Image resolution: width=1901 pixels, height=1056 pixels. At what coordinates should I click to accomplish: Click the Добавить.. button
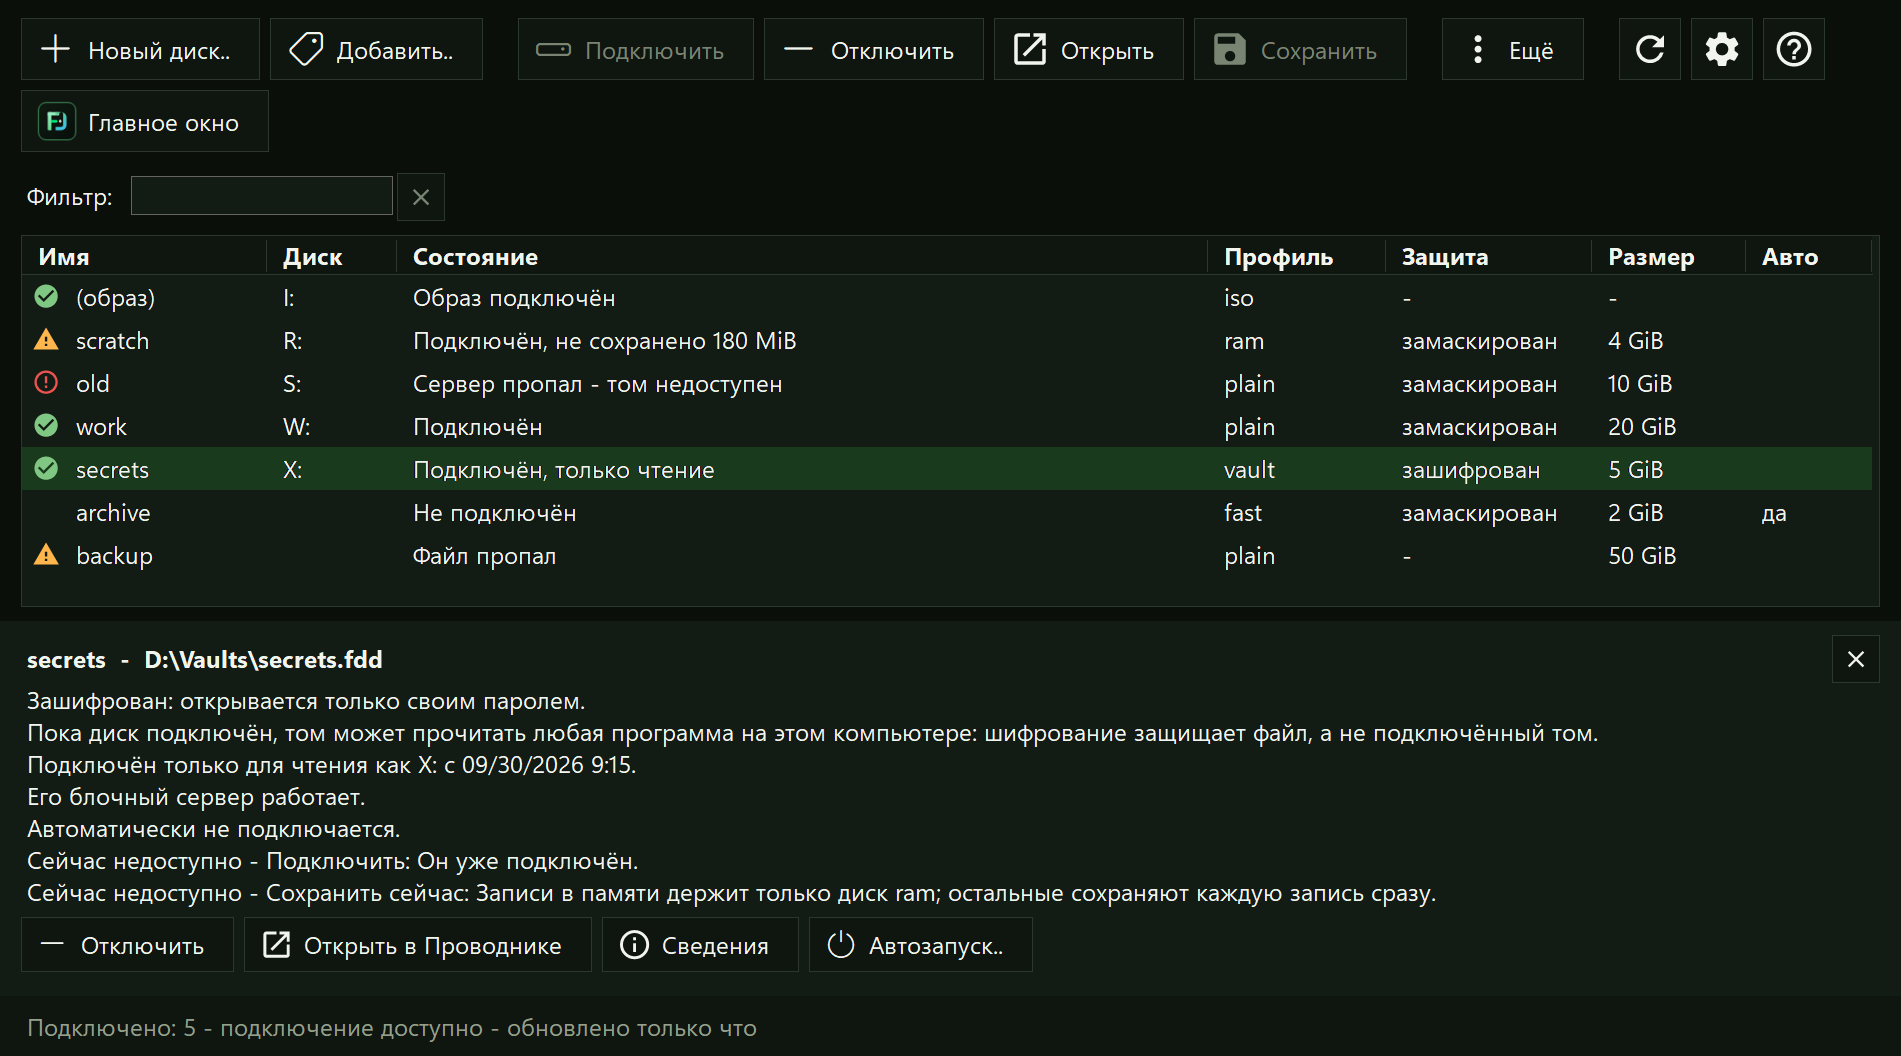coord(376,49)
